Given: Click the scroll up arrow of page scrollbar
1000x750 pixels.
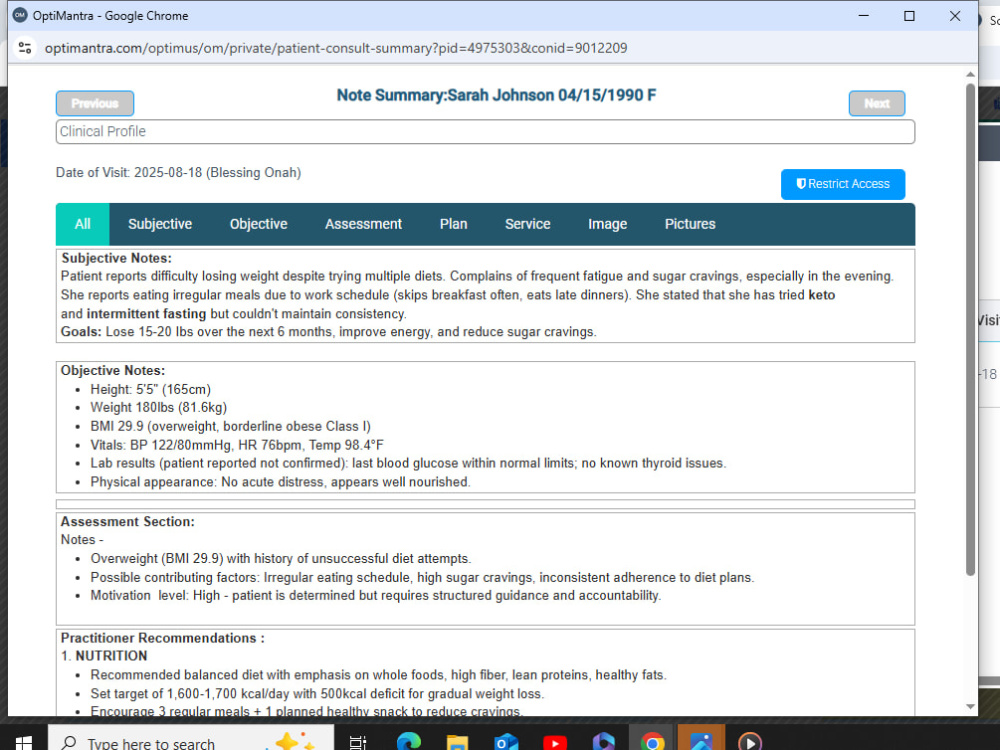Looking at the screenshot, I should click(x=970, y=75).
